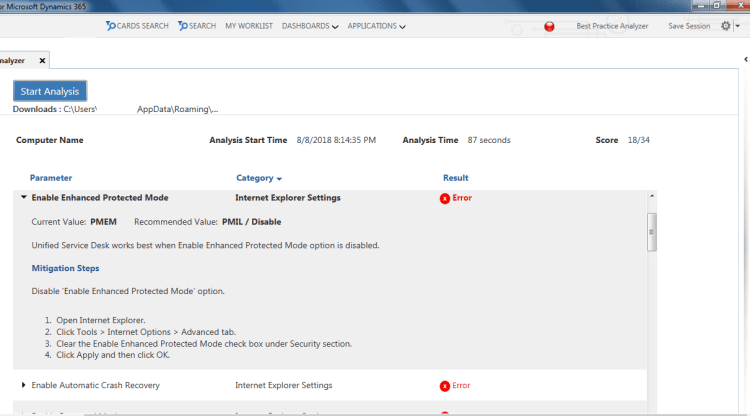The width and height of the screenshot is (750, 416).
Task: Click Internet Explorer Settings in Crash Recovery row
Action: (284, 385)
